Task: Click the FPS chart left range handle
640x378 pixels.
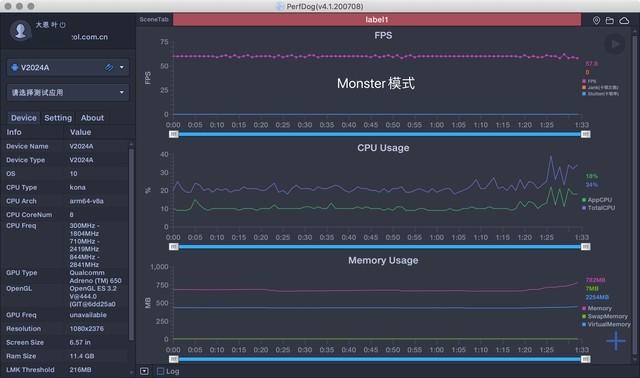Action: point(173,134)
